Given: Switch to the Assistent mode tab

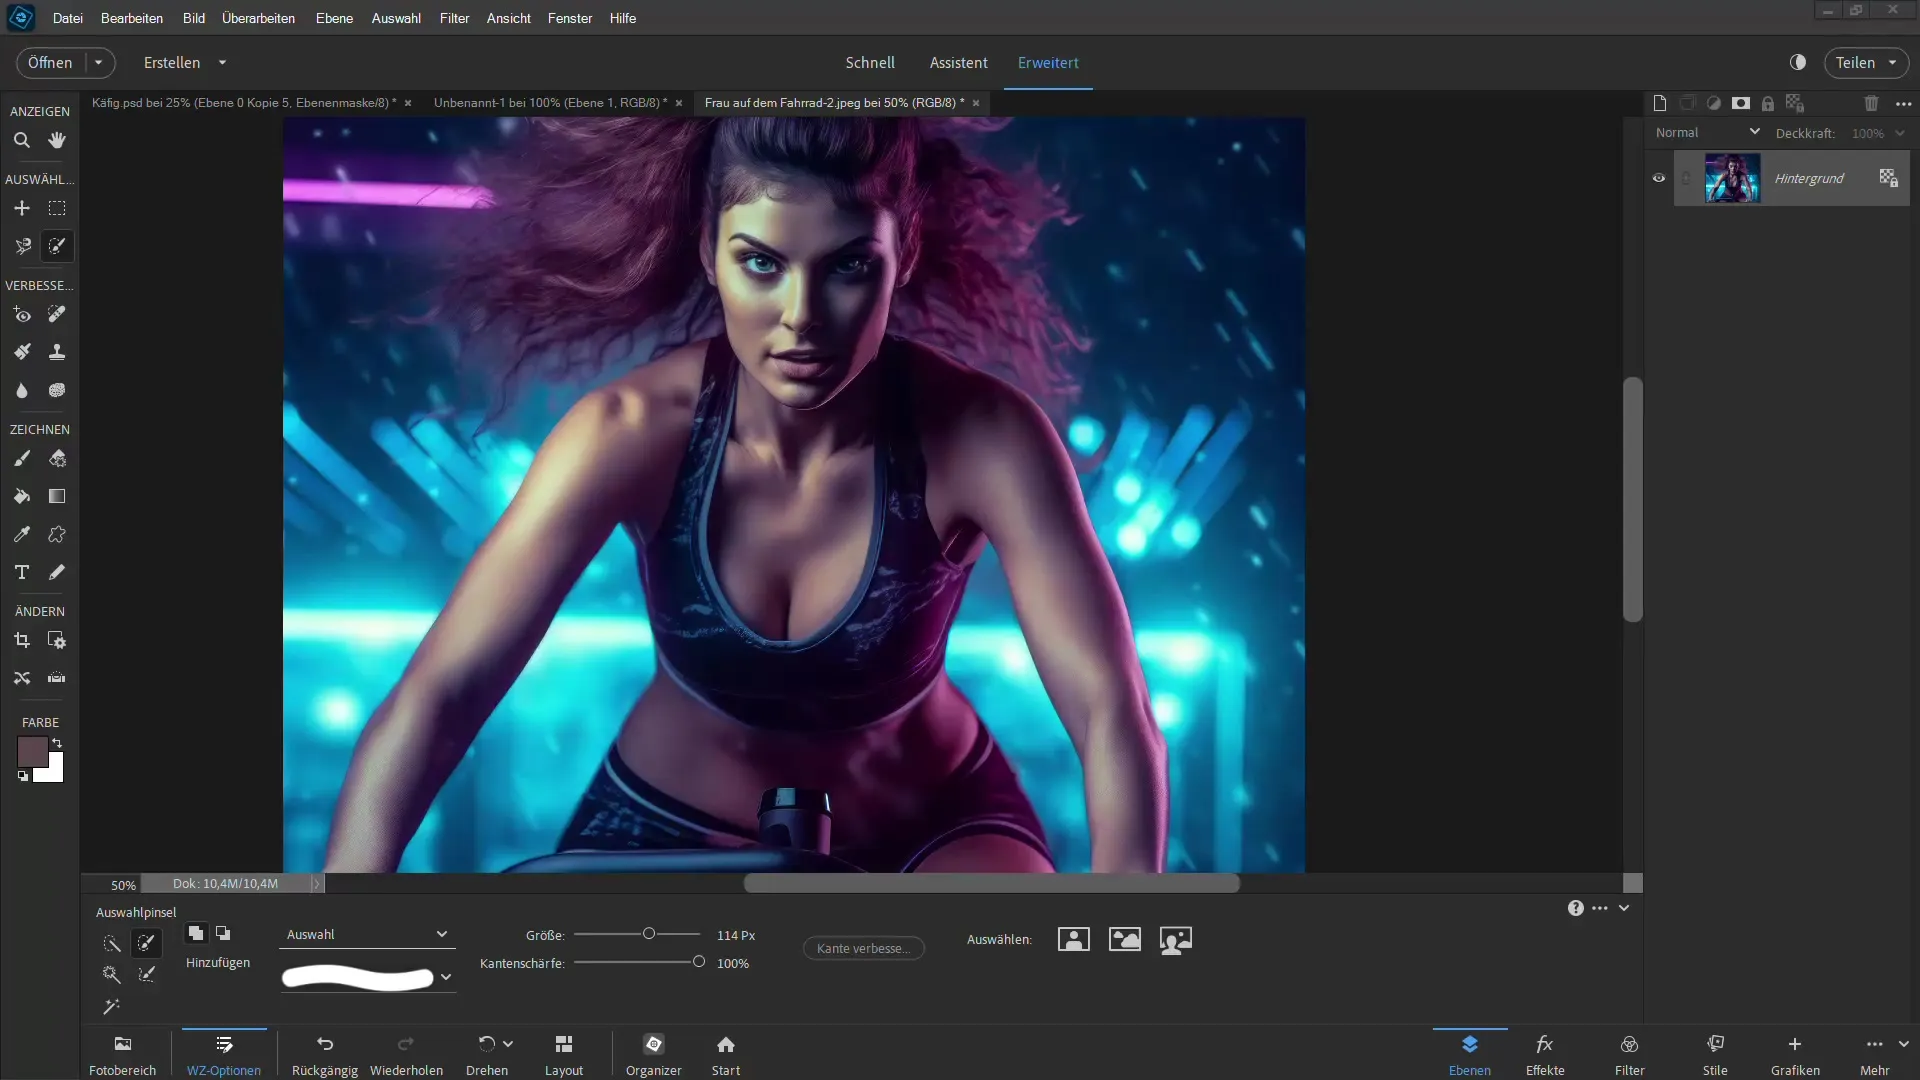Looking at the screenshot, I should (x=958, y=62).
